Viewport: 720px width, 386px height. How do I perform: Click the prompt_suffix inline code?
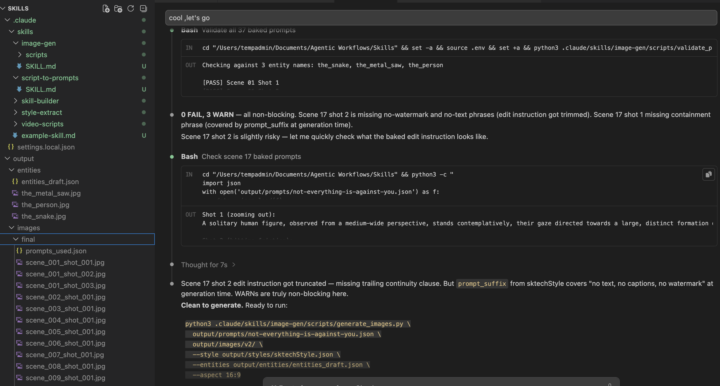[x=482, y=284]
